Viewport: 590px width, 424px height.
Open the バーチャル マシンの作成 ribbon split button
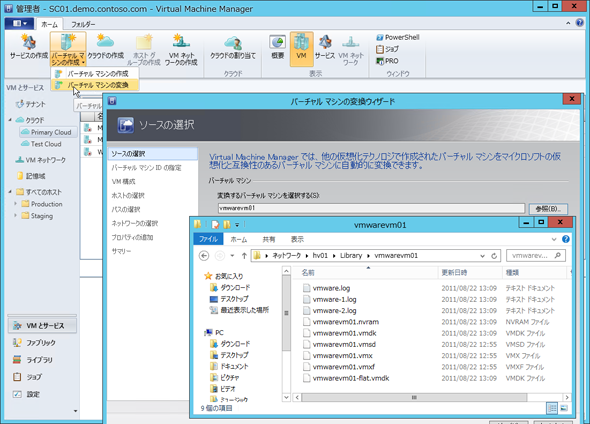pyautogui.click(x=68, y=49)
